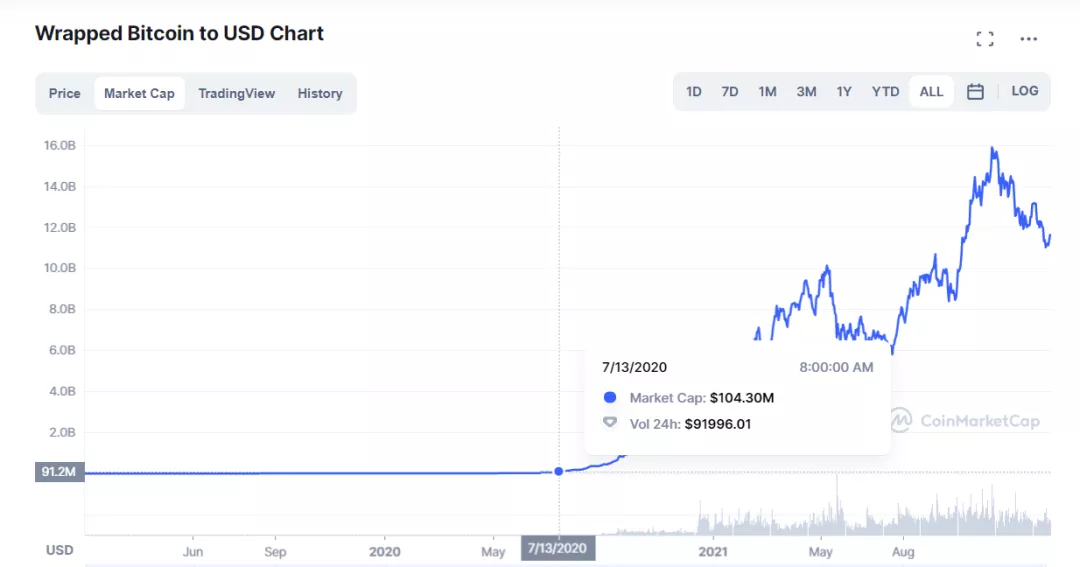The width and height of the screenshot is (1080, 567).
Task: Show the History tab
Action: 320,93
